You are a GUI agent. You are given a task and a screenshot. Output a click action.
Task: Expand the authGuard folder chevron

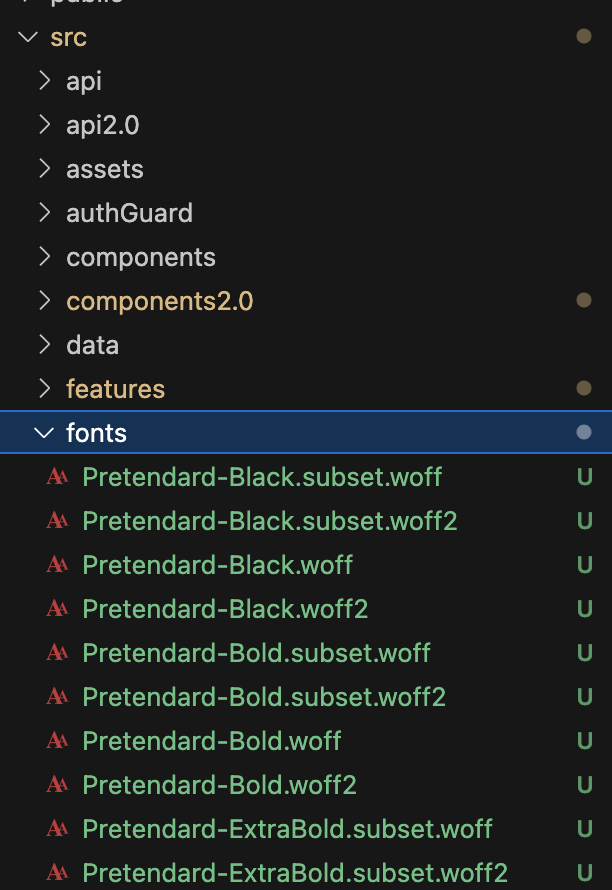pos(44,213)
